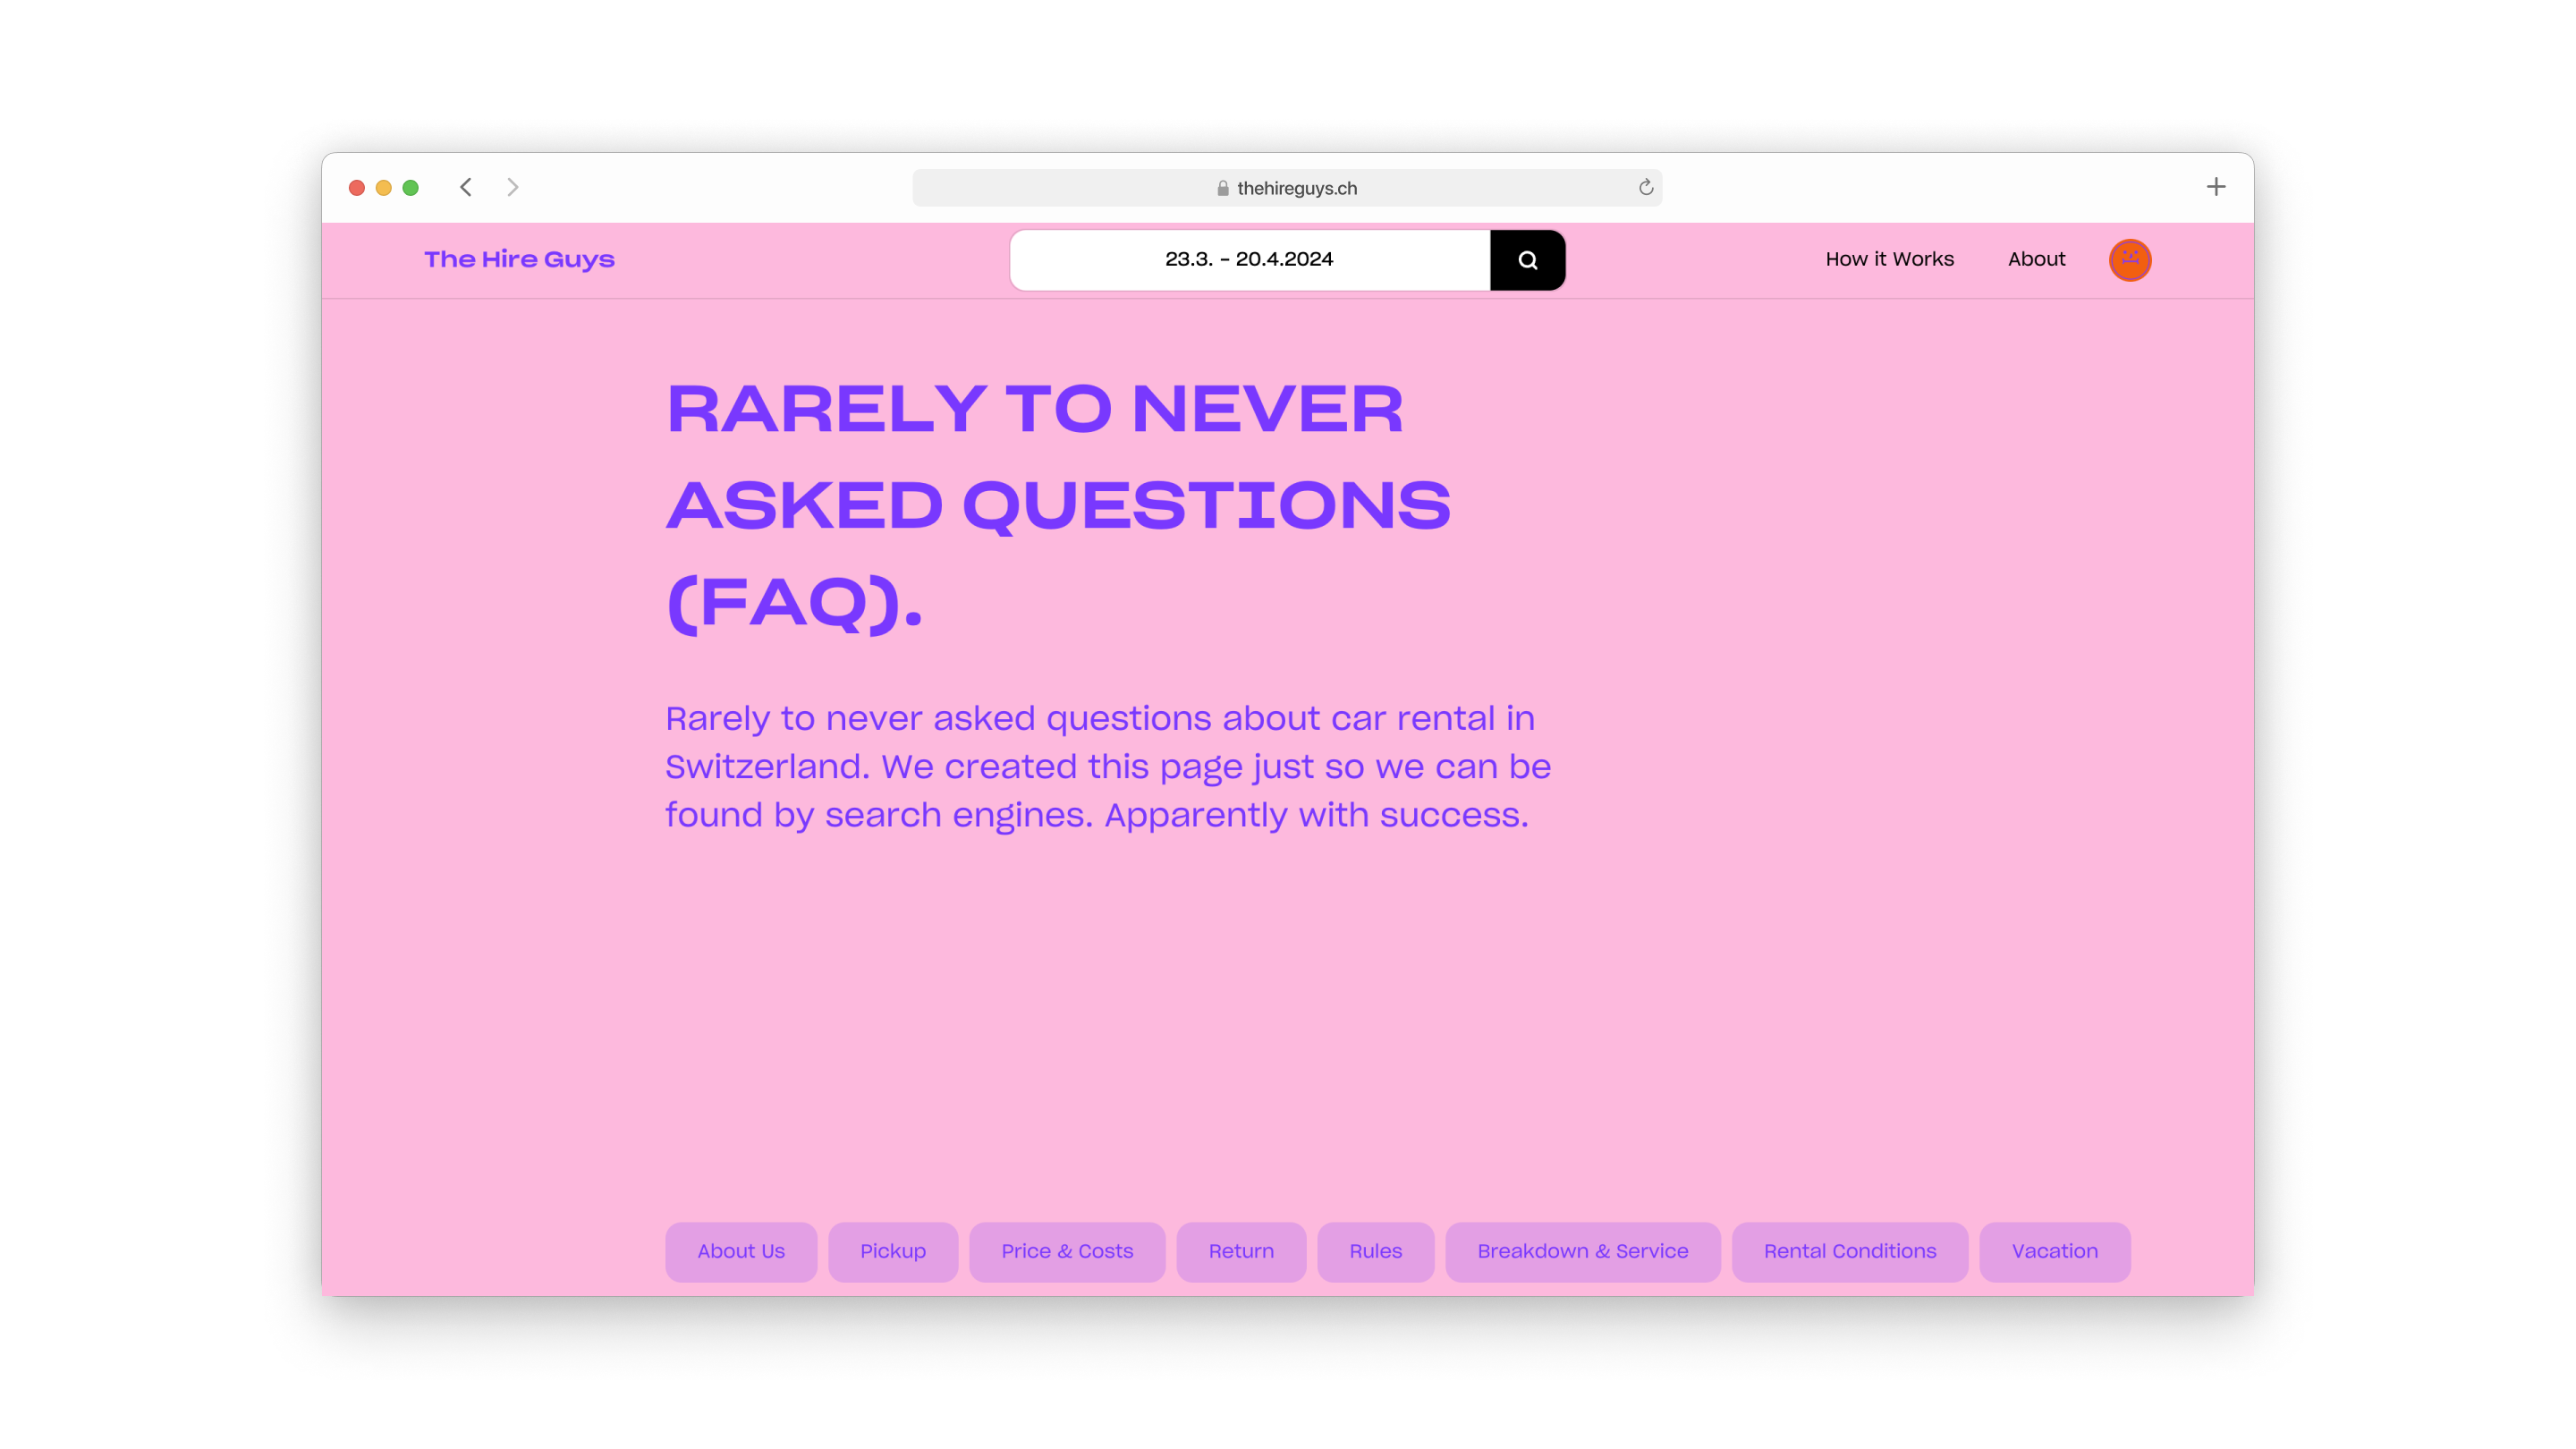
Task: Open the About navigation item
Action: [x=2036, y=259]
